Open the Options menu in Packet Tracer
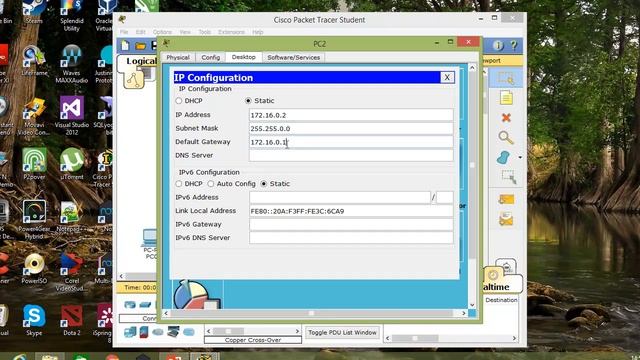 click(x=162, y=32)
